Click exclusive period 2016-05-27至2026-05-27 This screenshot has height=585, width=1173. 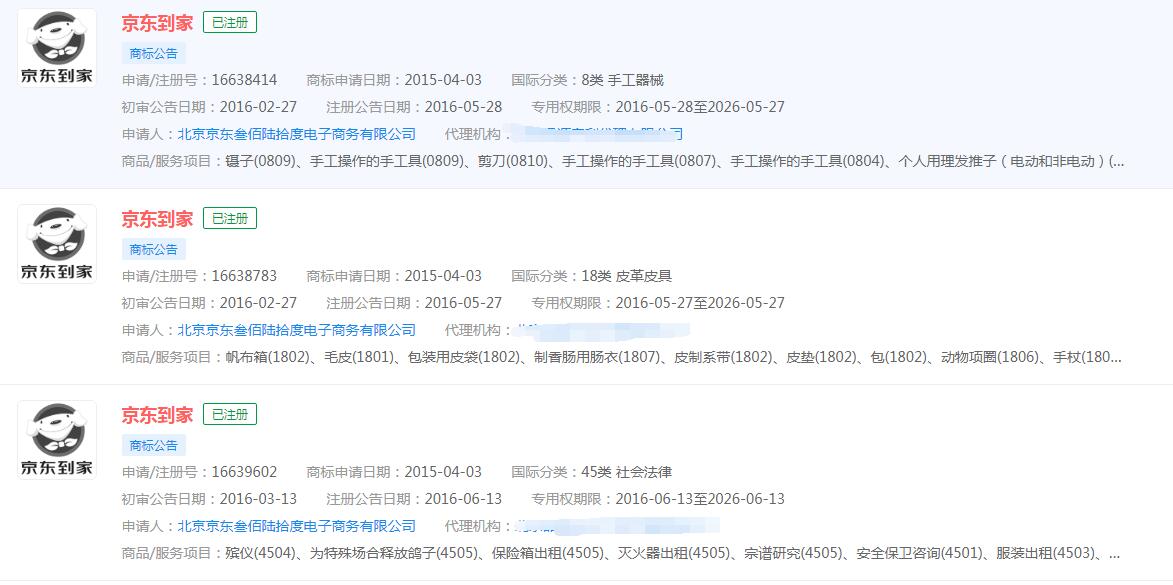(x=699, y=303)
